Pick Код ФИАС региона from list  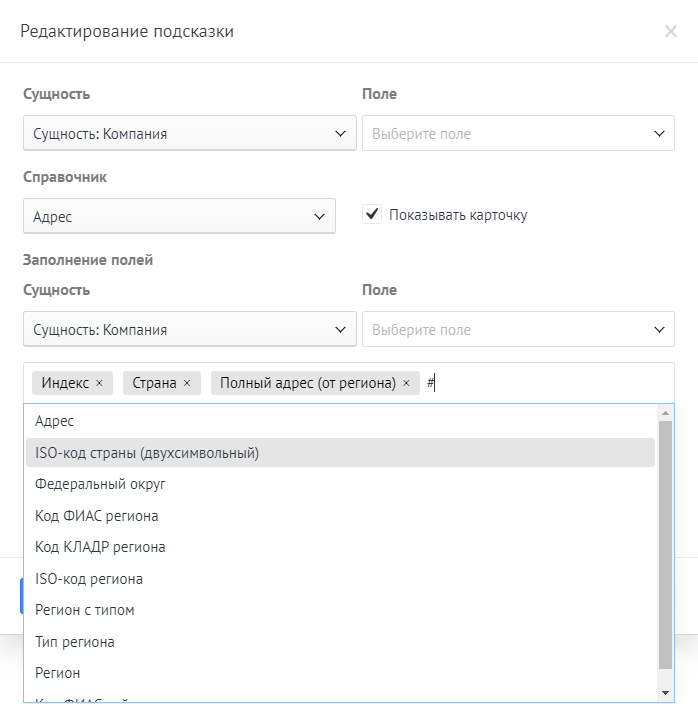pyautogui.click(x=340, y=516)
